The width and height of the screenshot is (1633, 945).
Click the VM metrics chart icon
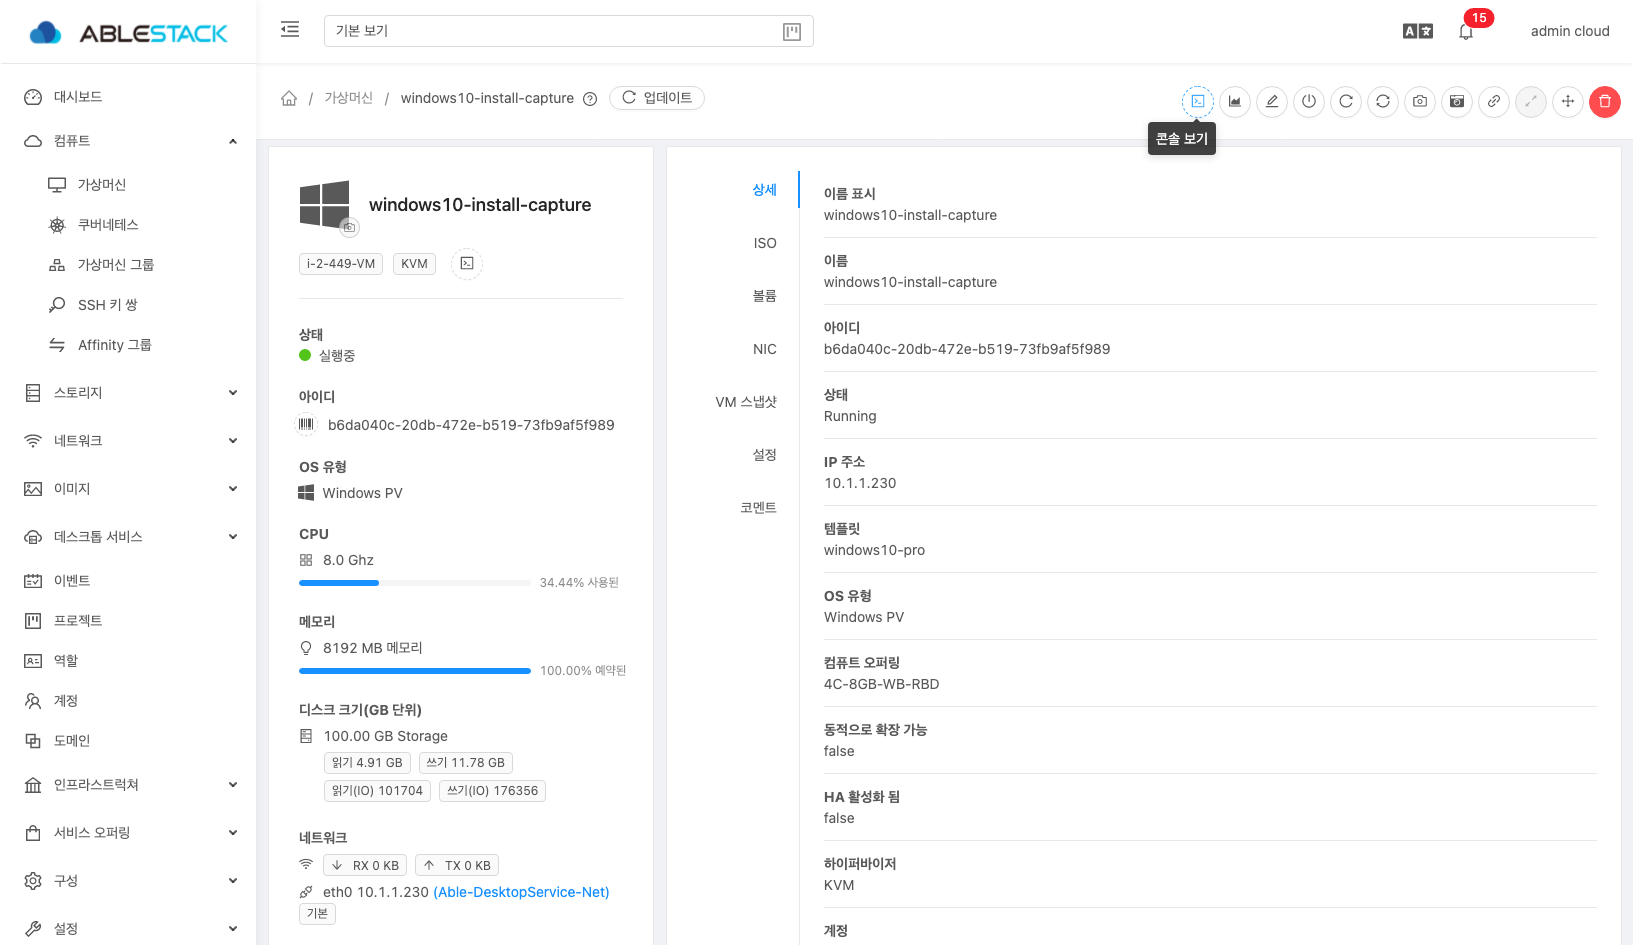pyautogui.click(x=1235, y=101)
